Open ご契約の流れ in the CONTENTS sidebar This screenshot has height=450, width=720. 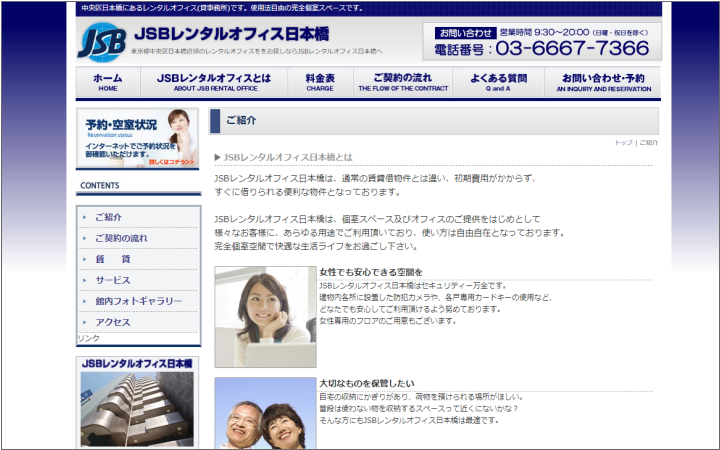pos(121,238)
